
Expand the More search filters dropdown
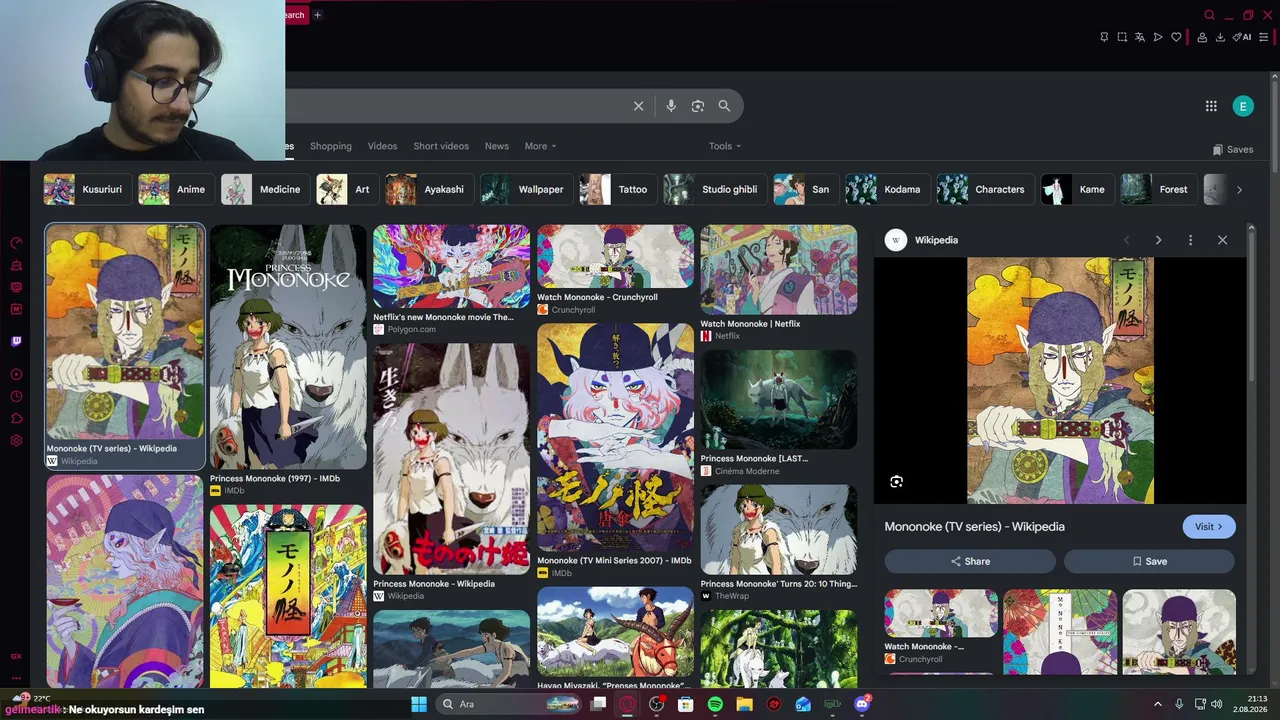pos(540,146)
